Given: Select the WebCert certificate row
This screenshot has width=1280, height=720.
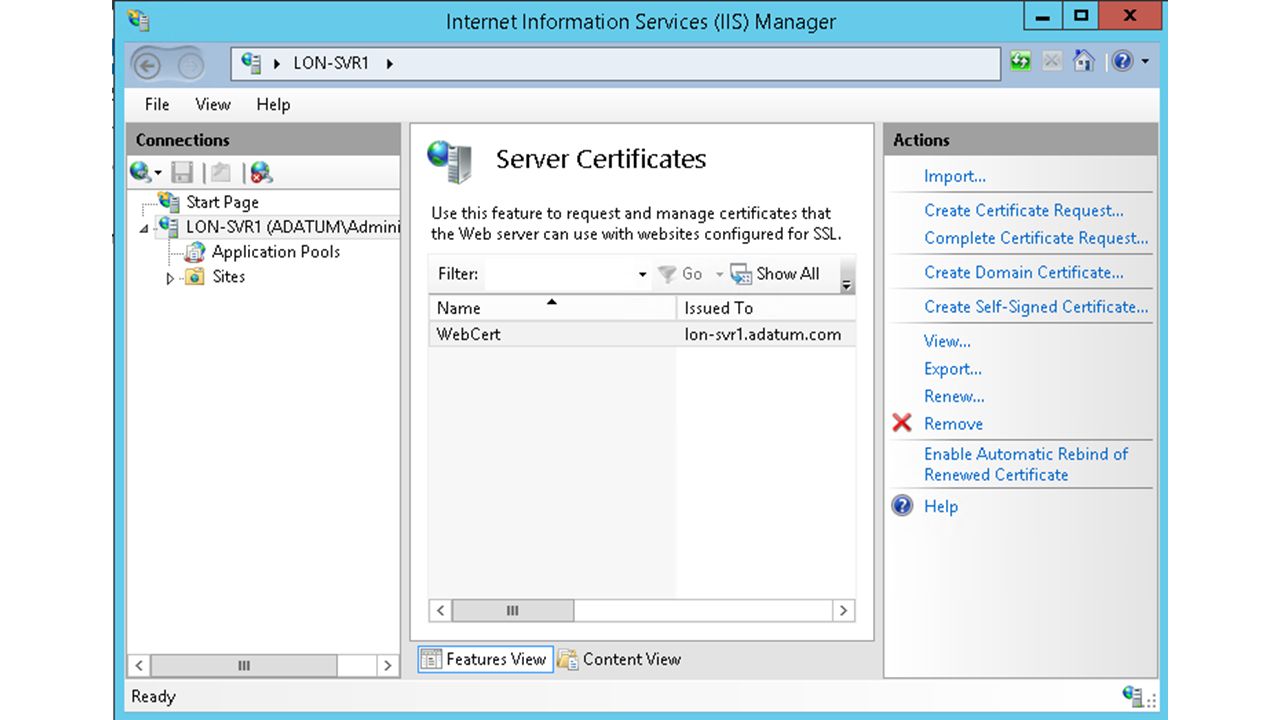Looking at the screenshot, I should click(x=642, y=334).
